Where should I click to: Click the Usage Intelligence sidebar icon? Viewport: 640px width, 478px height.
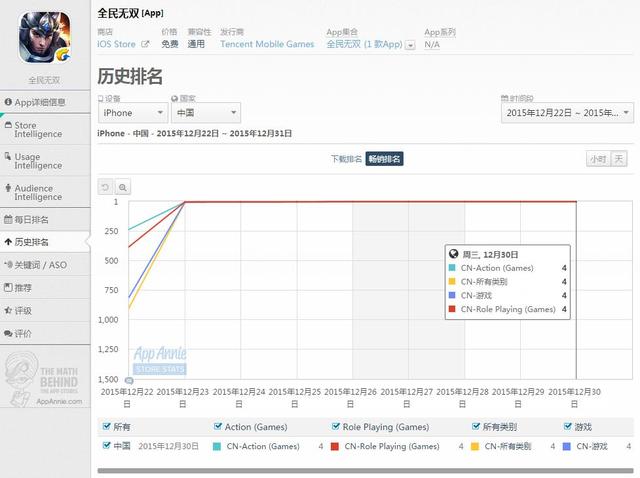tap(8, 157)
